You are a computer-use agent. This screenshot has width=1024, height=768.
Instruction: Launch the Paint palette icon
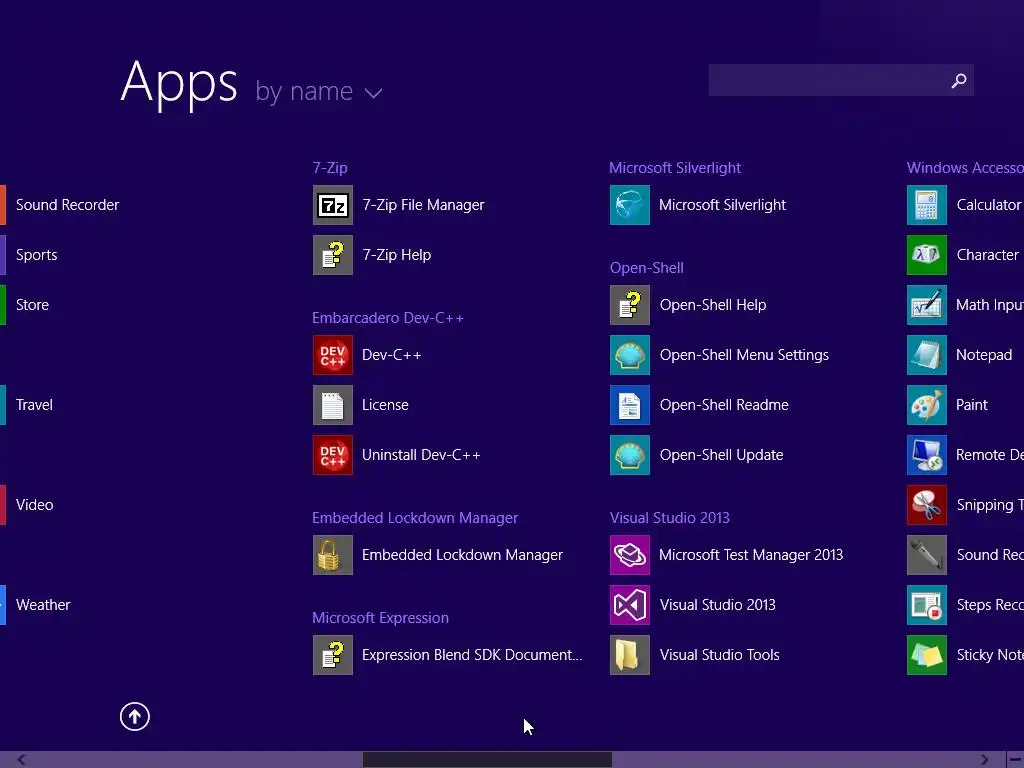point(927,405)
